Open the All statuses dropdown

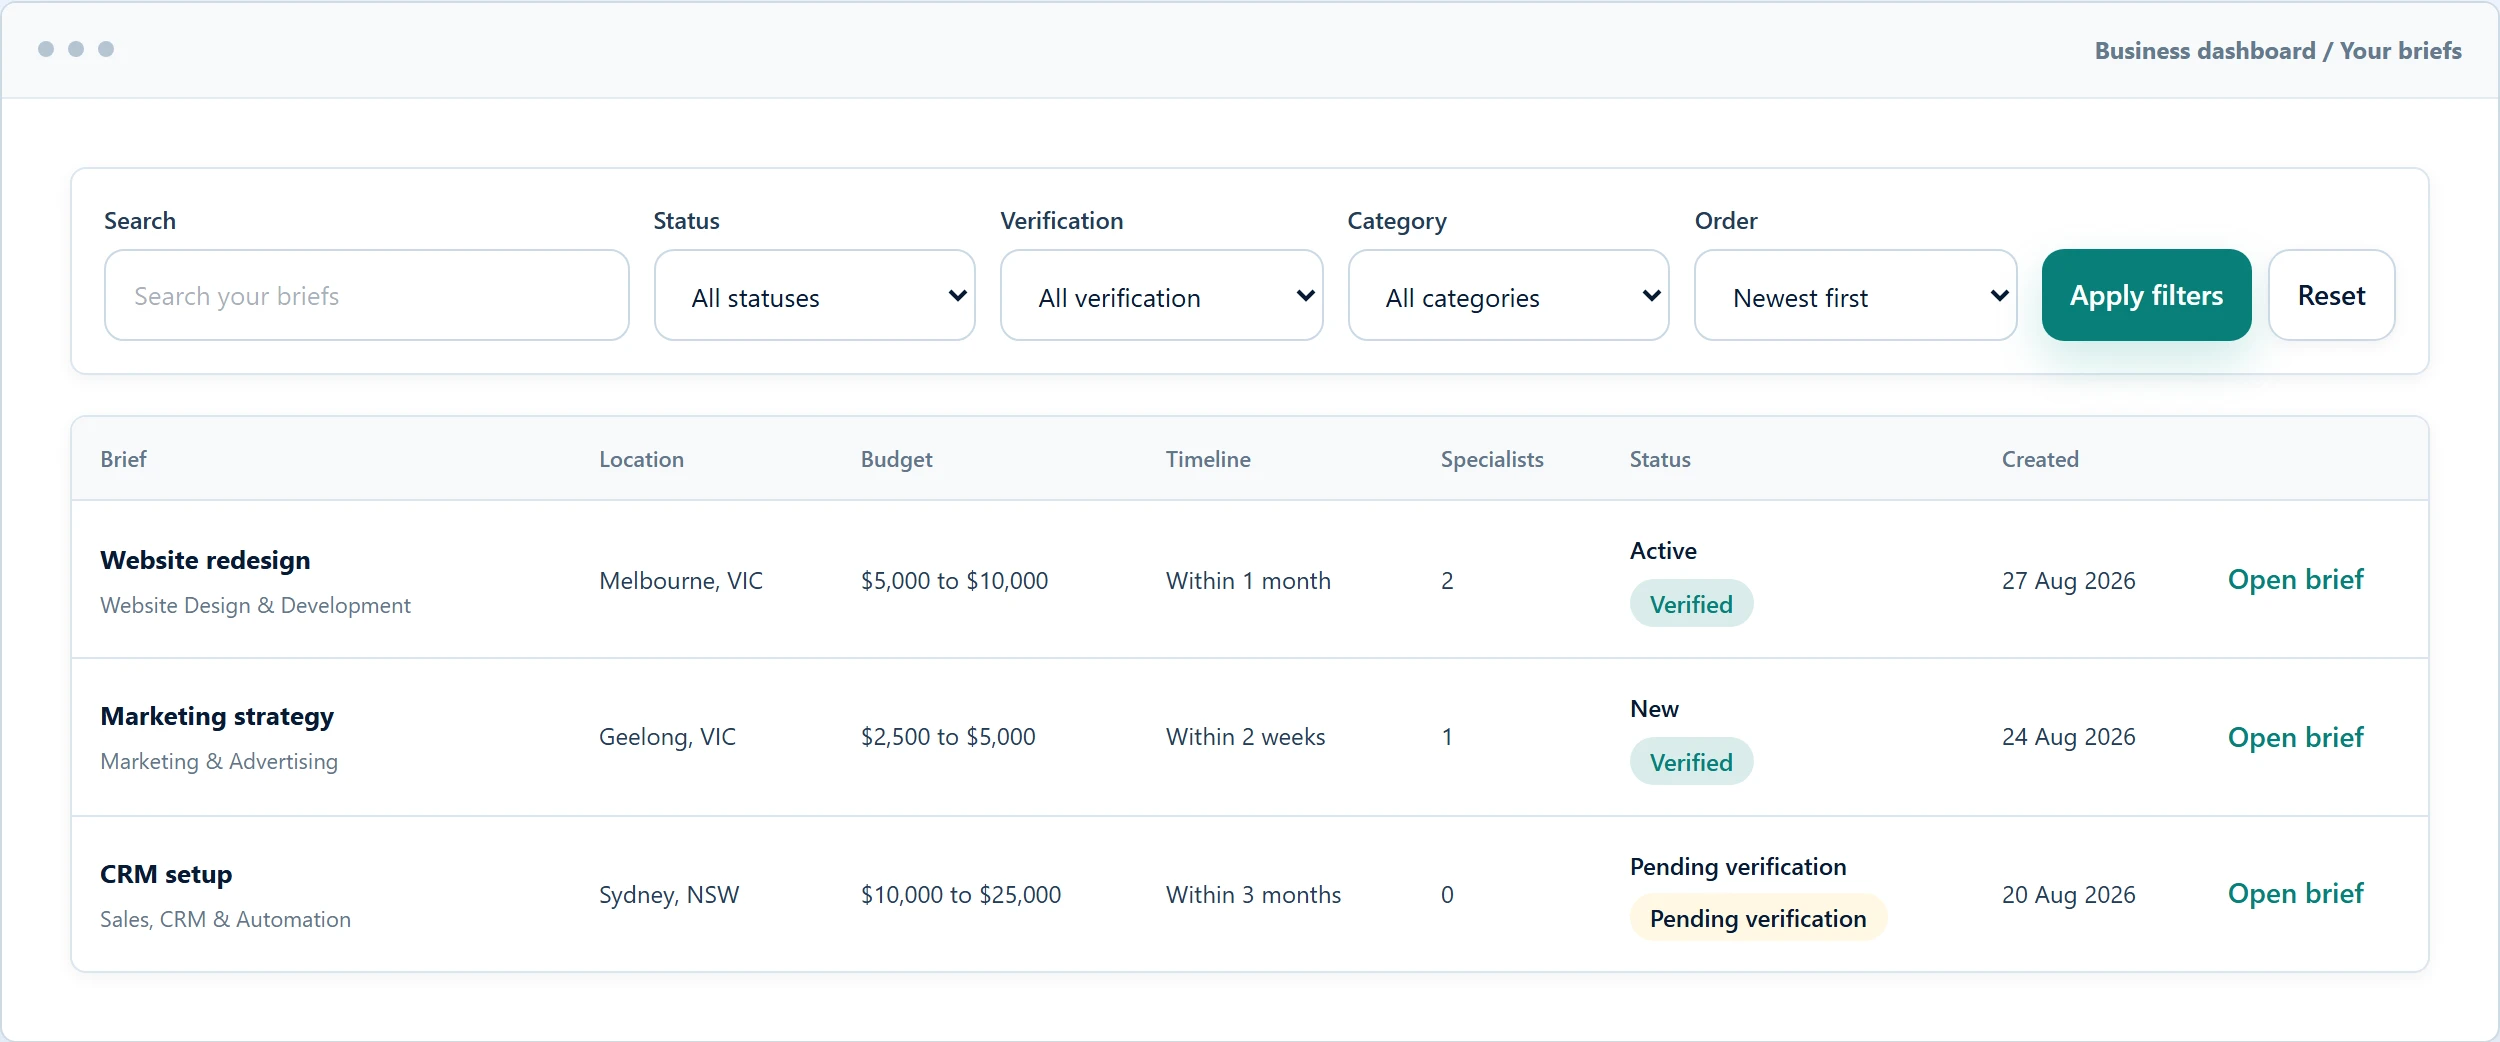tap(814, 295)
